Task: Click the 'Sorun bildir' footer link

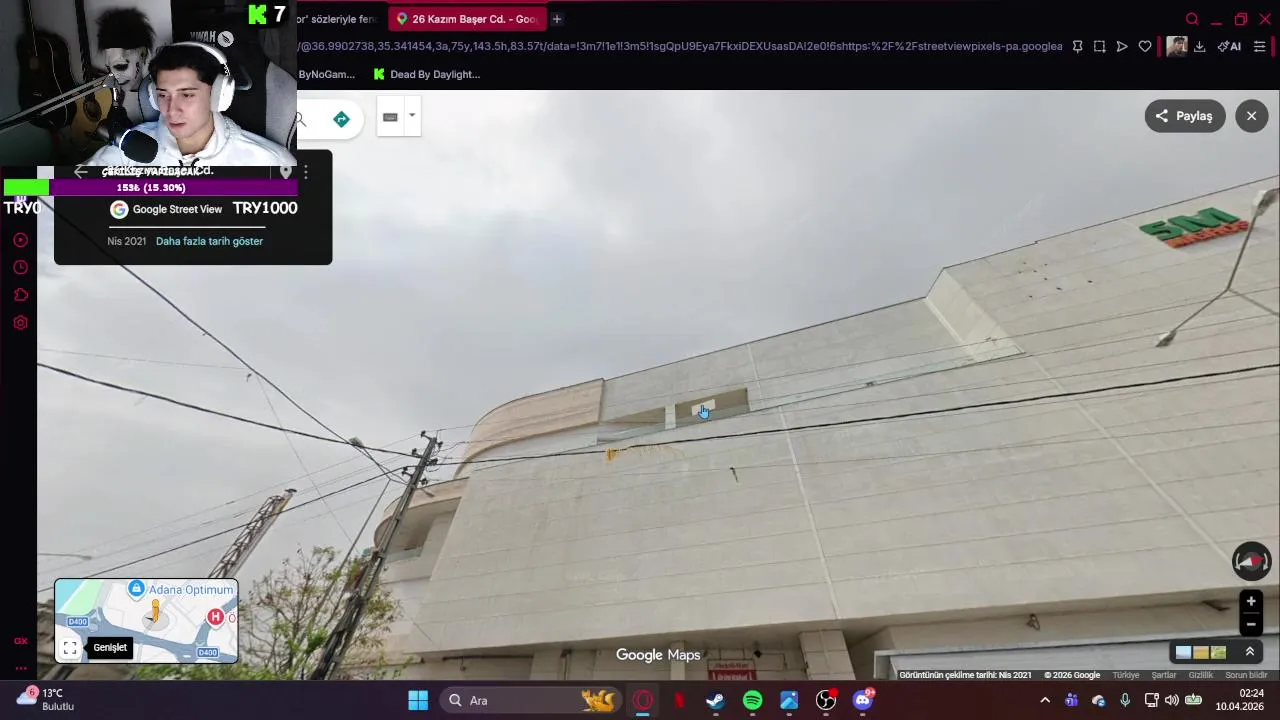Action: 1246,675
